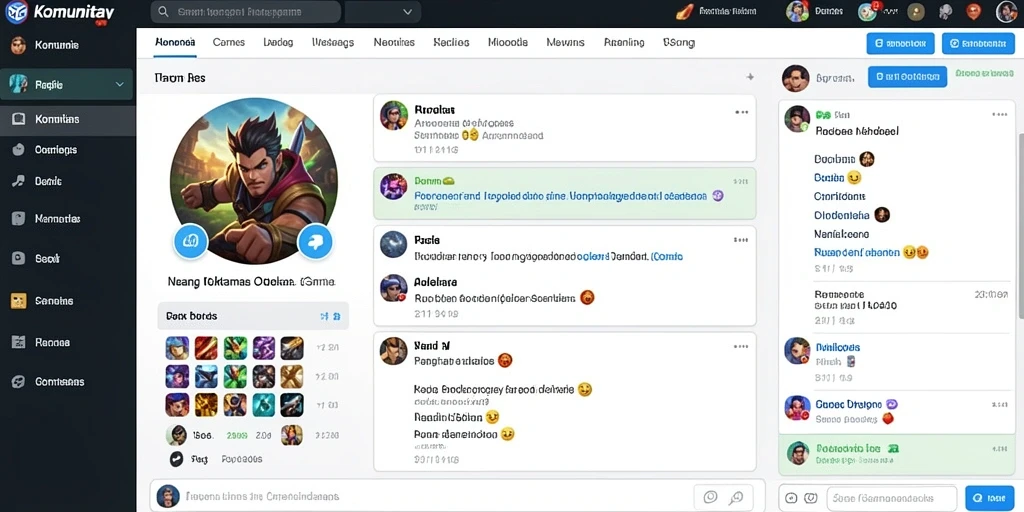
Task: Open the three-dot menu on 'Gaoec Druigne' chat row
Action: point(999,405)
